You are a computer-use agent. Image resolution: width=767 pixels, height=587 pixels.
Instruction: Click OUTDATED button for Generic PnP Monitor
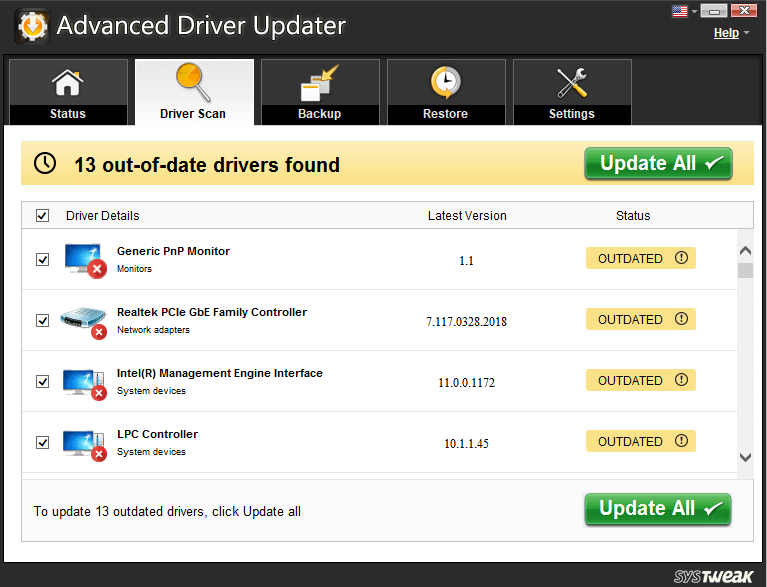pos(641,258)
